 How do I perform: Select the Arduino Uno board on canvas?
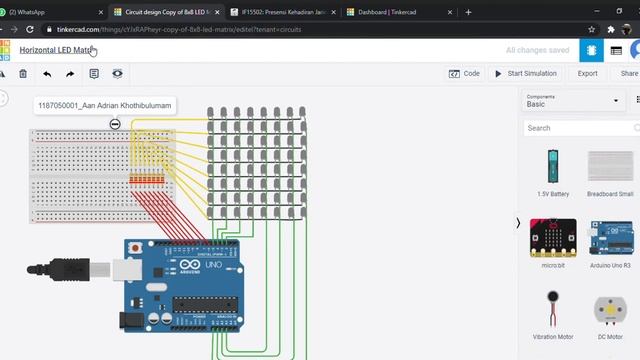184,286
